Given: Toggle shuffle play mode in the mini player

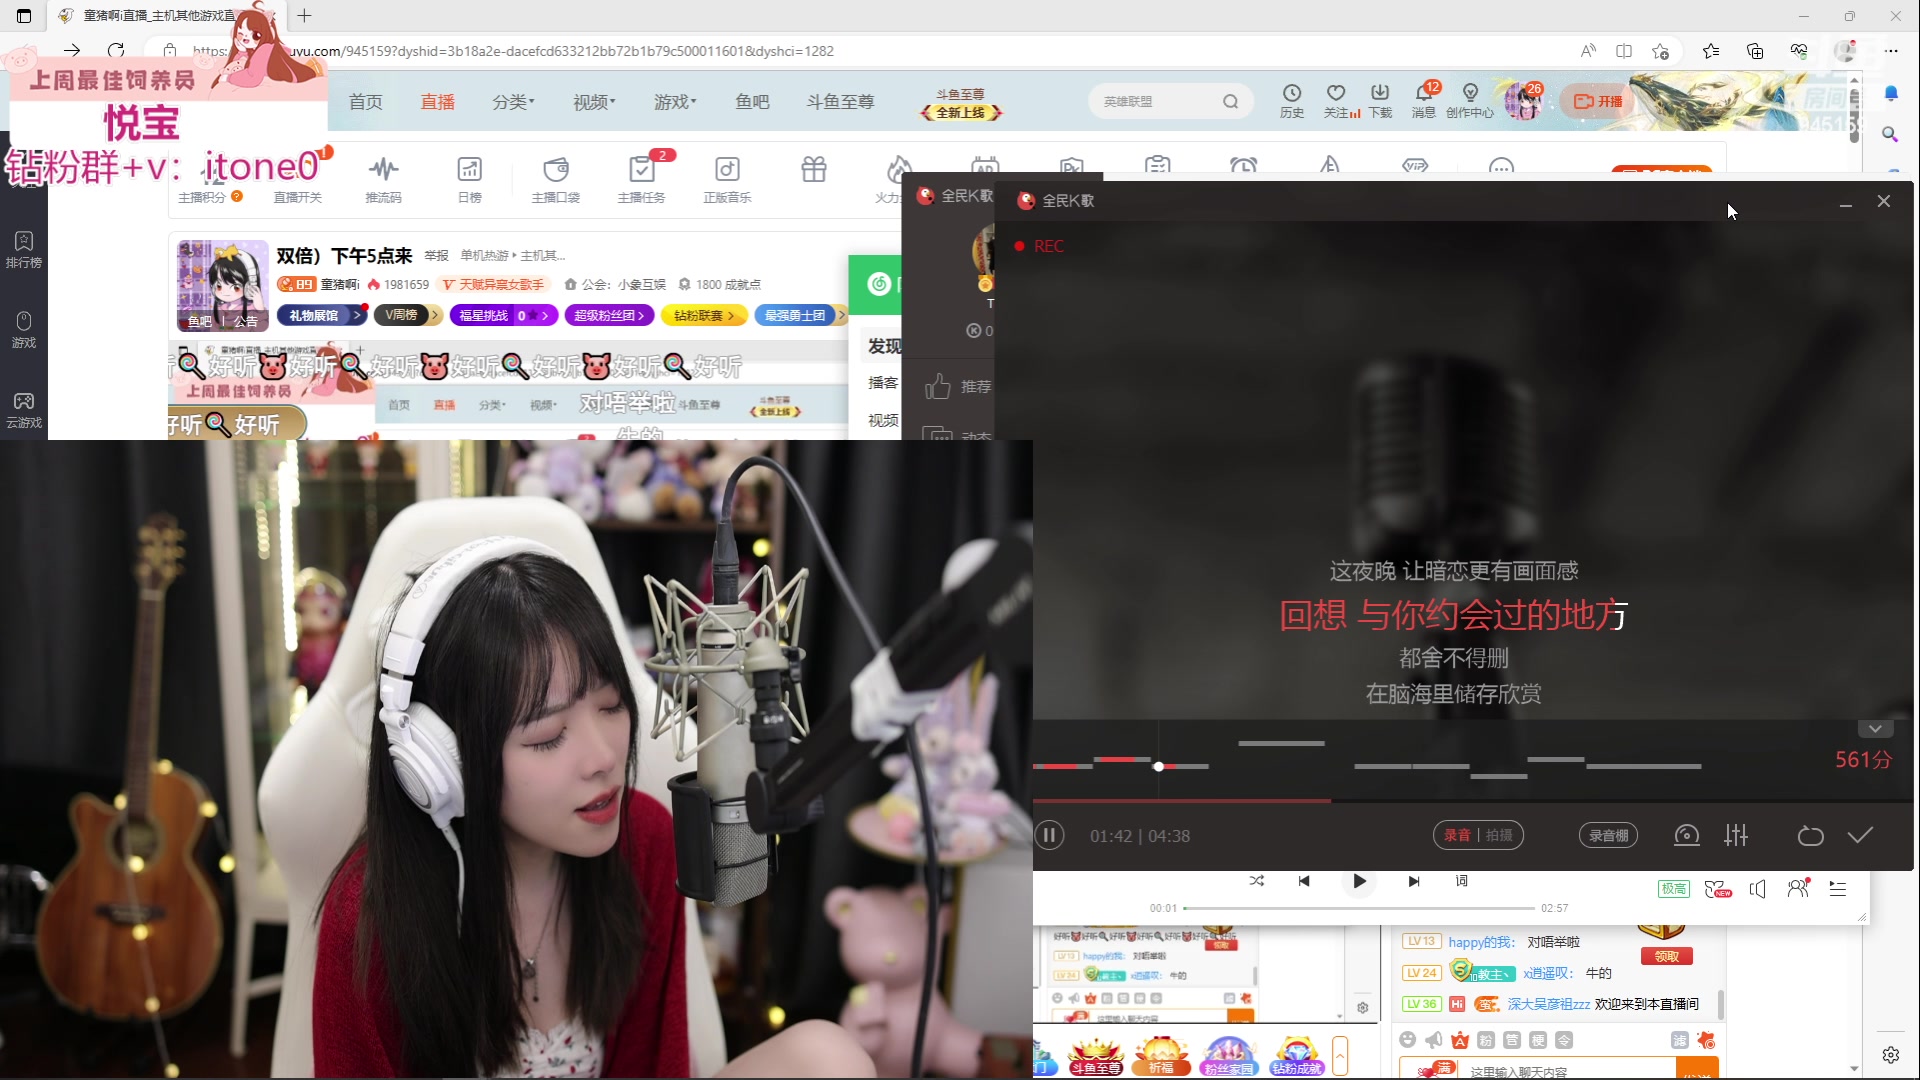Looking at the screenshot, I should pos(1256,881).
